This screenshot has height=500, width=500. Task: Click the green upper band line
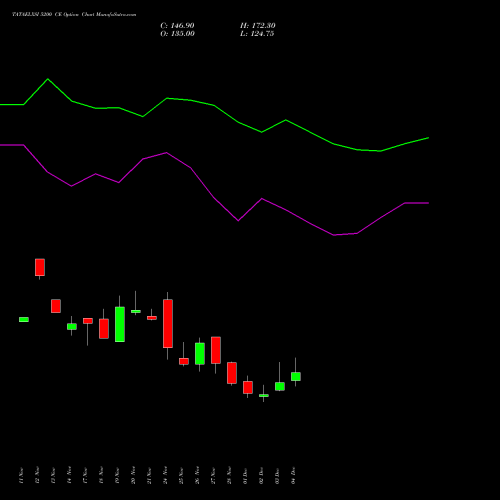click(214, 105)
